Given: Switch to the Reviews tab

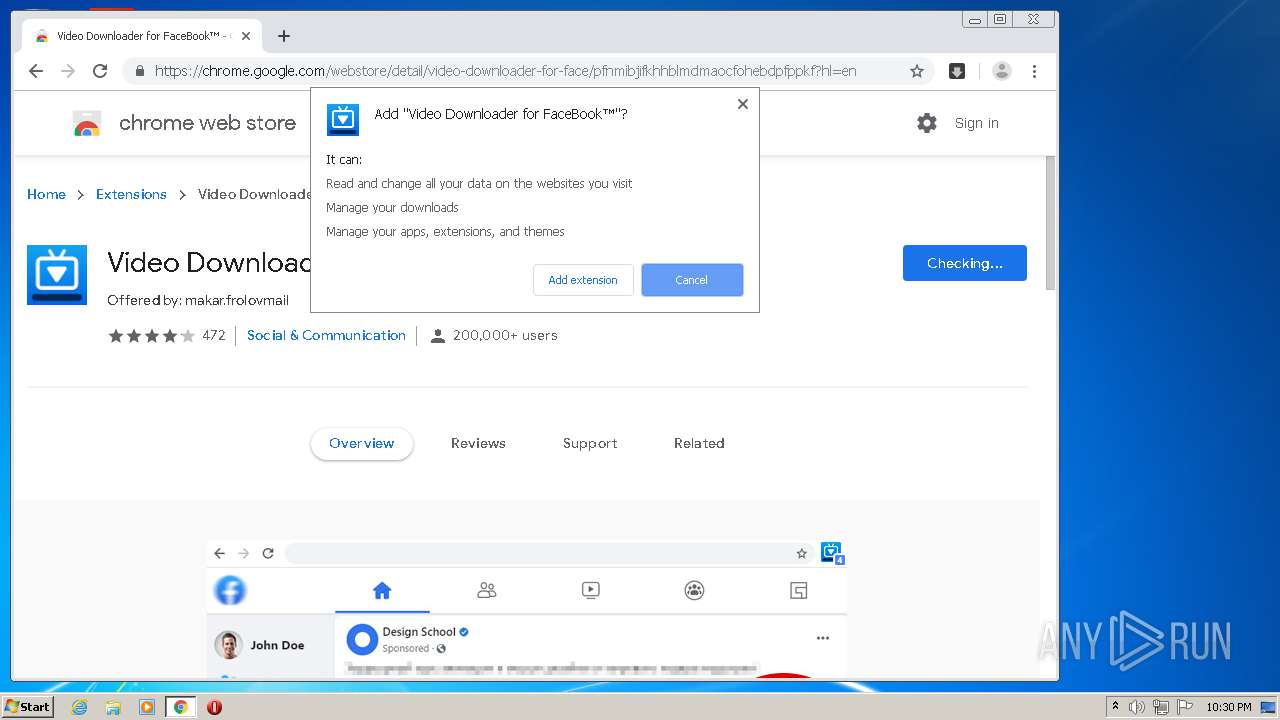Looking at the screenshot, I should [478, 443].
